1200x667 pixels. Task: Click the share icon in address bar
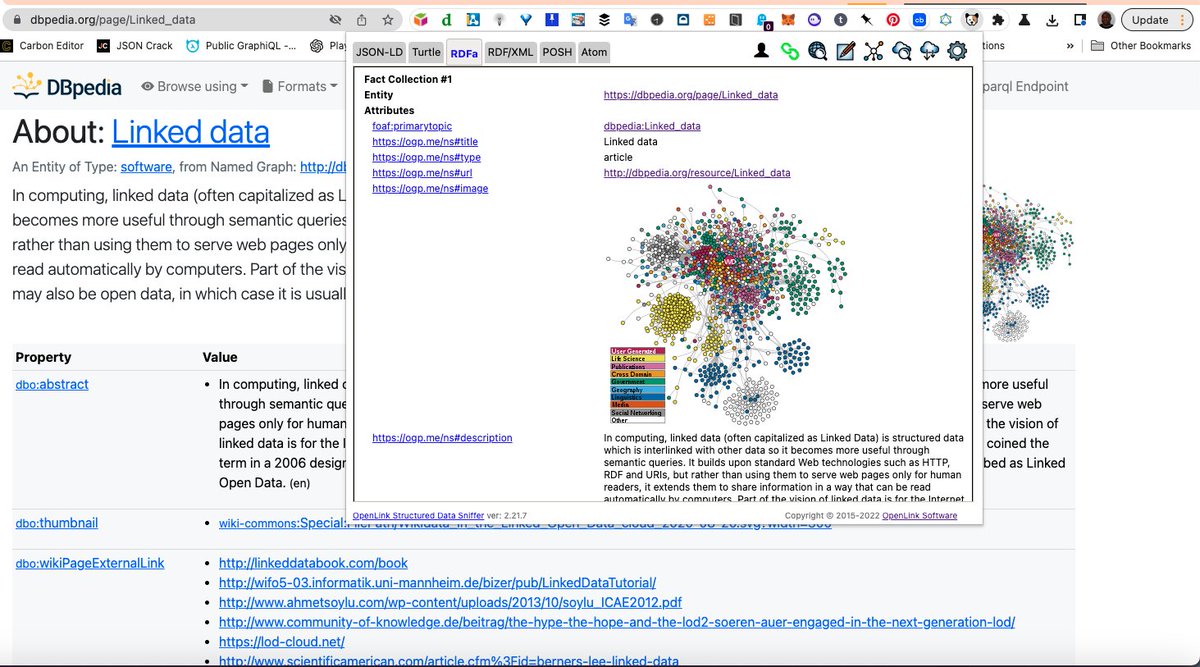361,19
